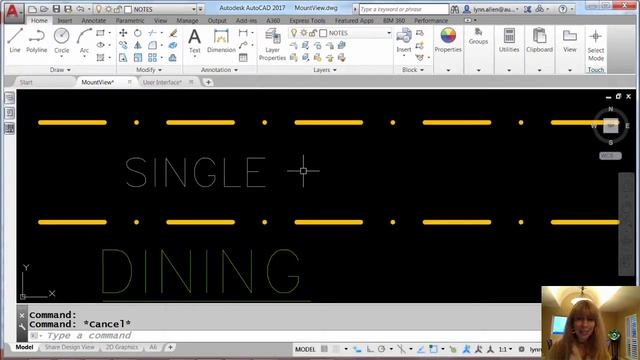Image resolution: width=640 pixels, height=360 pixels.
Task: Expand the Annotation panel
Action: click(x=219, y=70)
